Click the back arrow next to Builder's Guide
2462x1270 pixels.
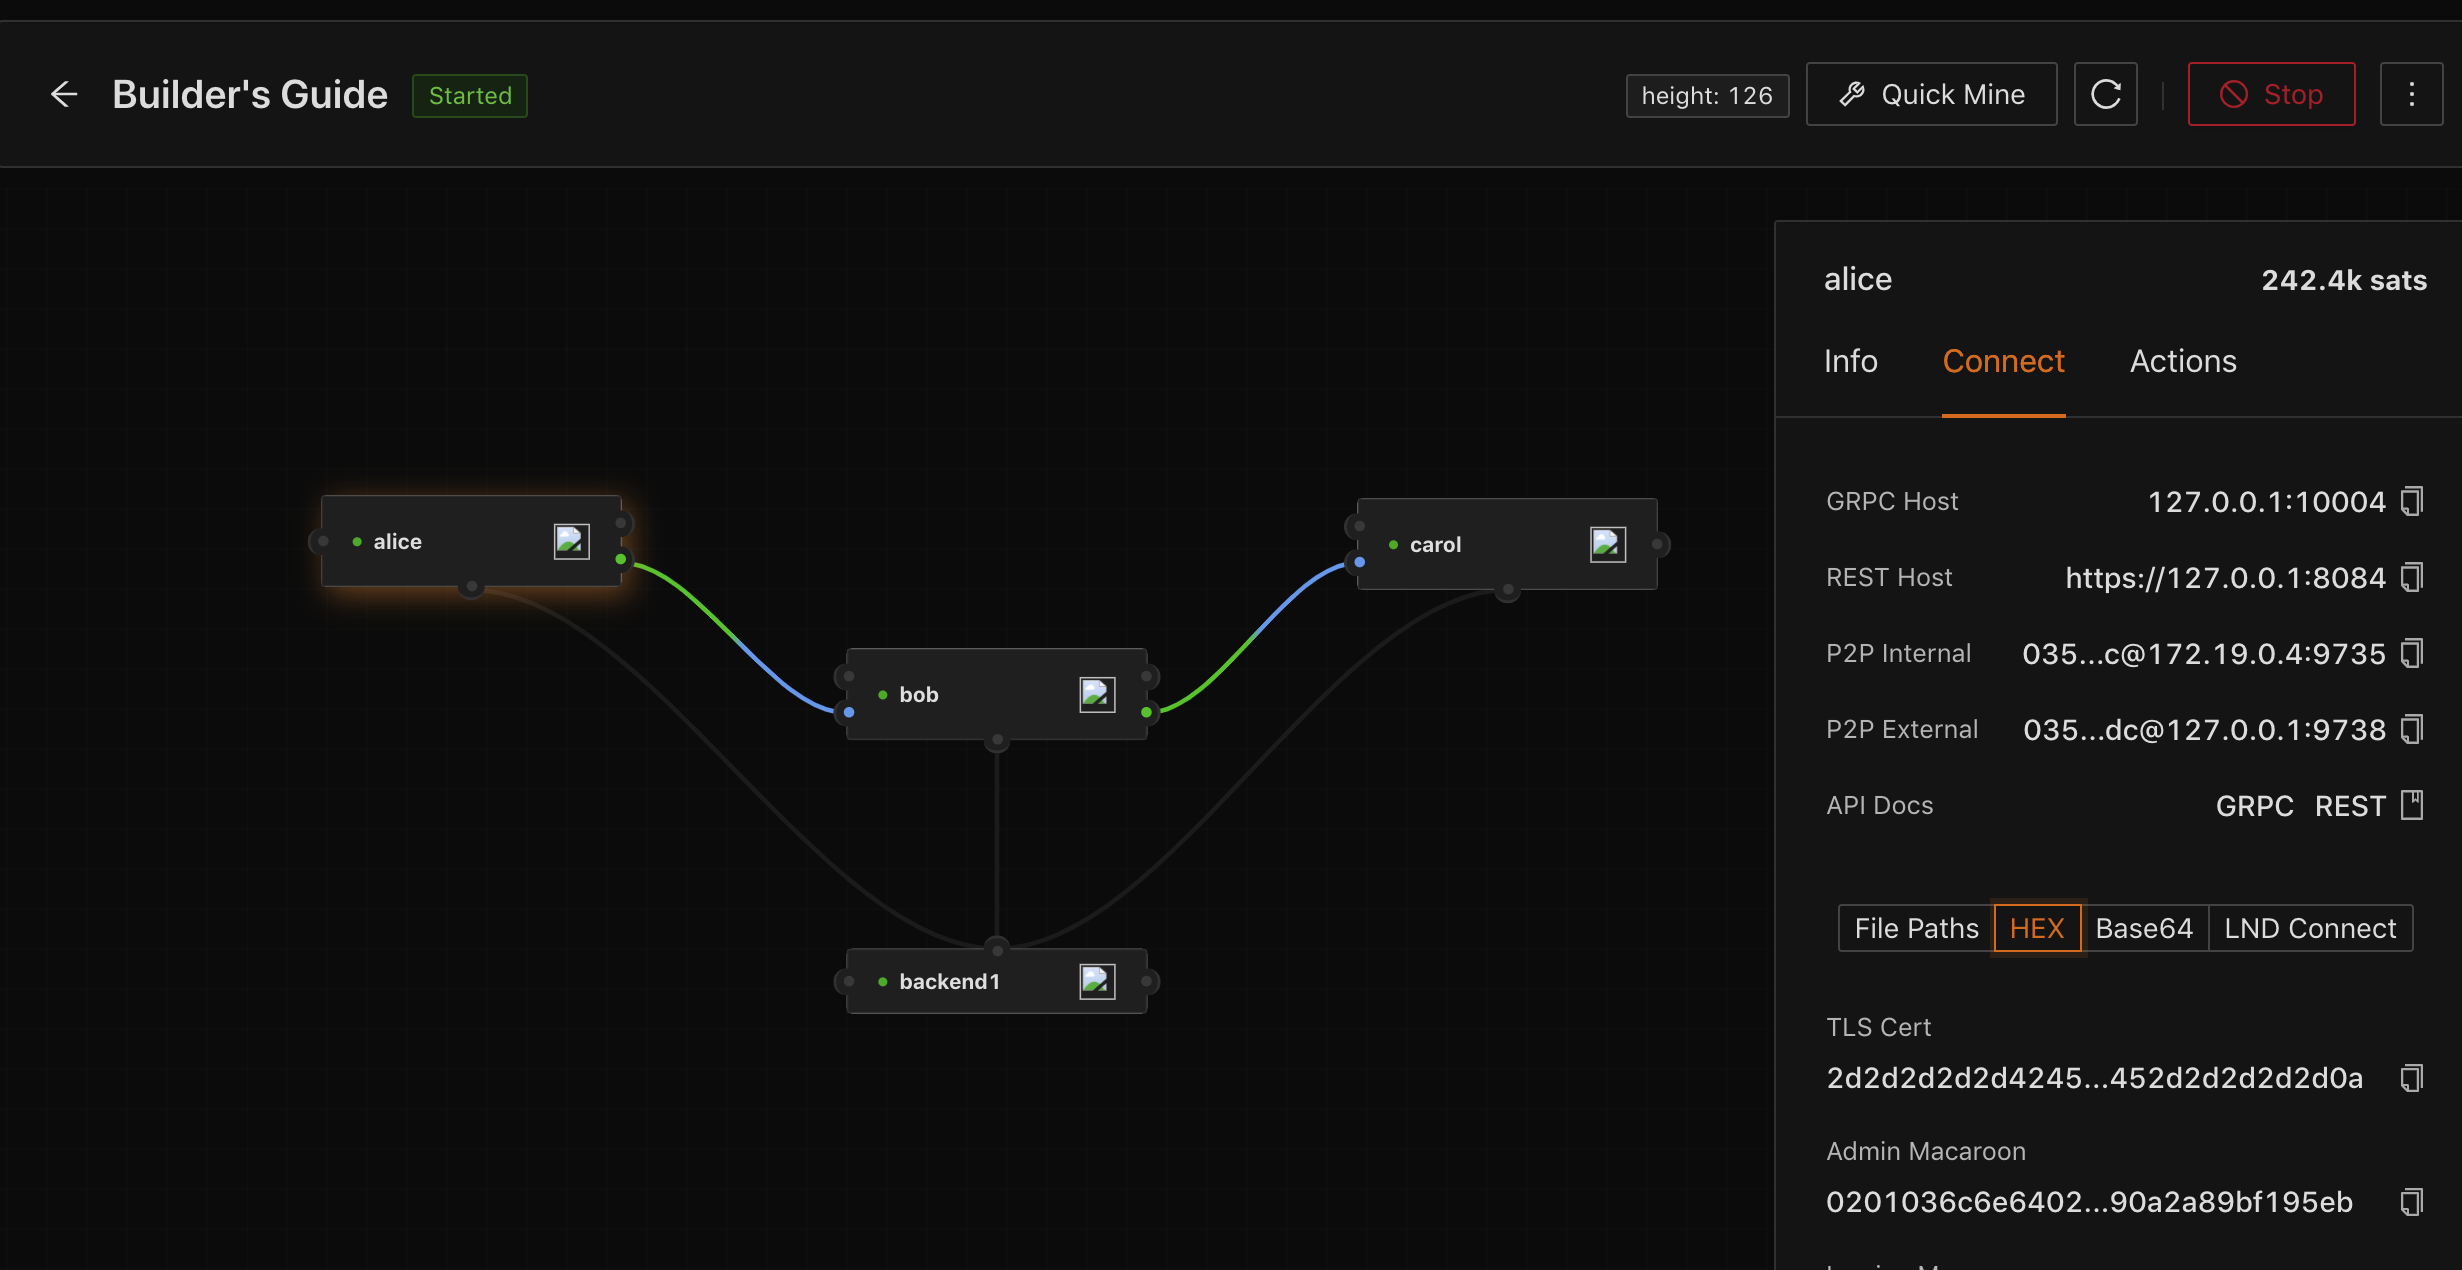[64, 94]
